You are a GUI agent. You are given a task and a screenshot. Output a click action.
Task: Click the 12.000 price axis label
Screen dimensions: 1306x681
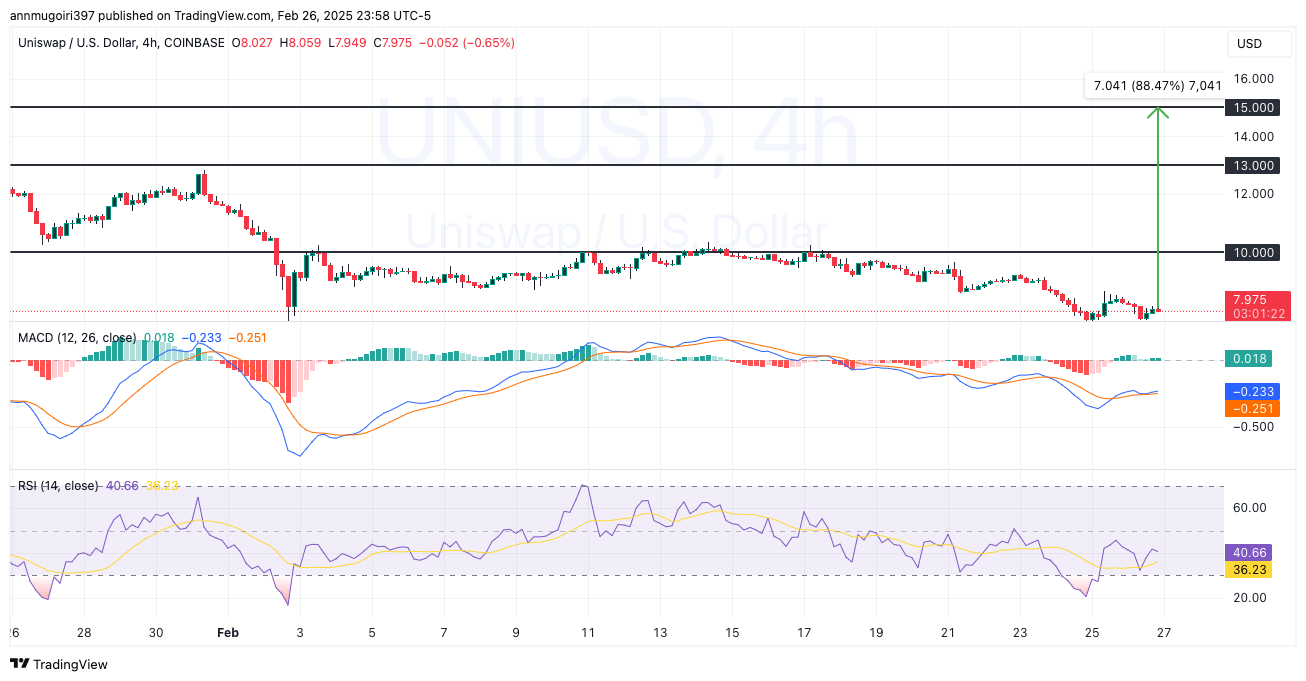pyautogui.click(x=1253, y=193)
